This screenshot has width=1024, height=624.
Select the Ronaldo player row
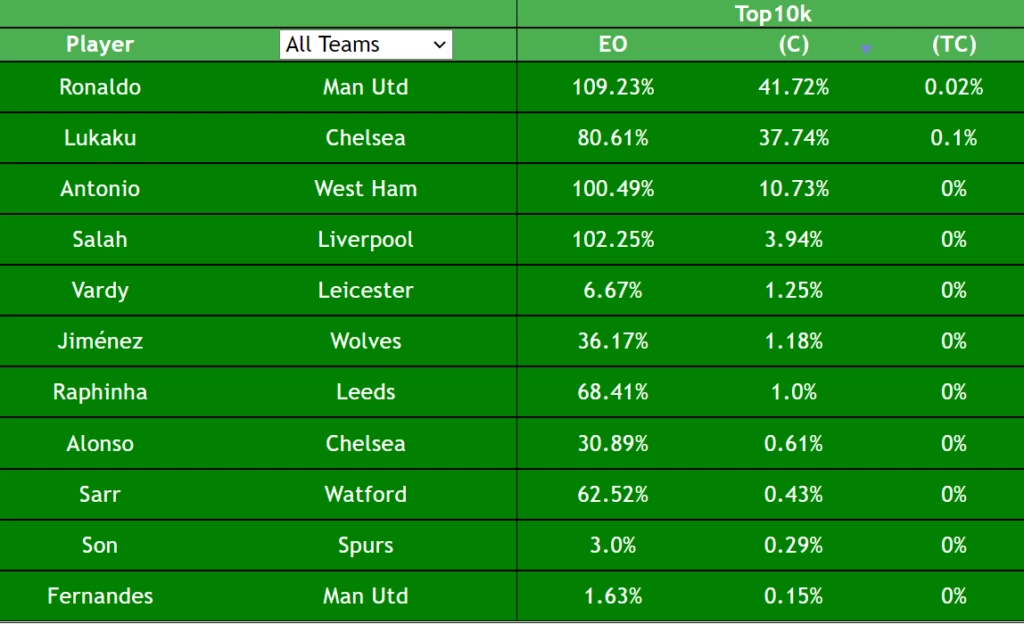click(x=512, y=87)
